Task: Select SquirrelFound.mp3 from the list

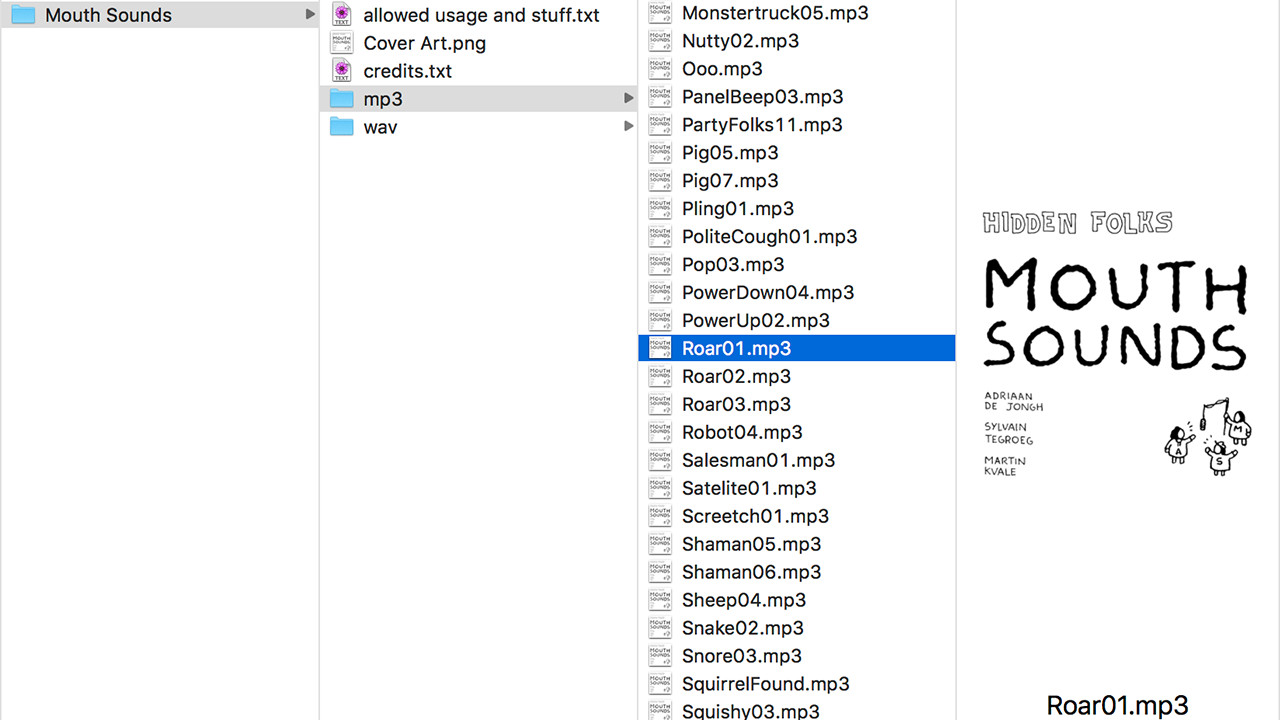Action: [x=765, y=684]
